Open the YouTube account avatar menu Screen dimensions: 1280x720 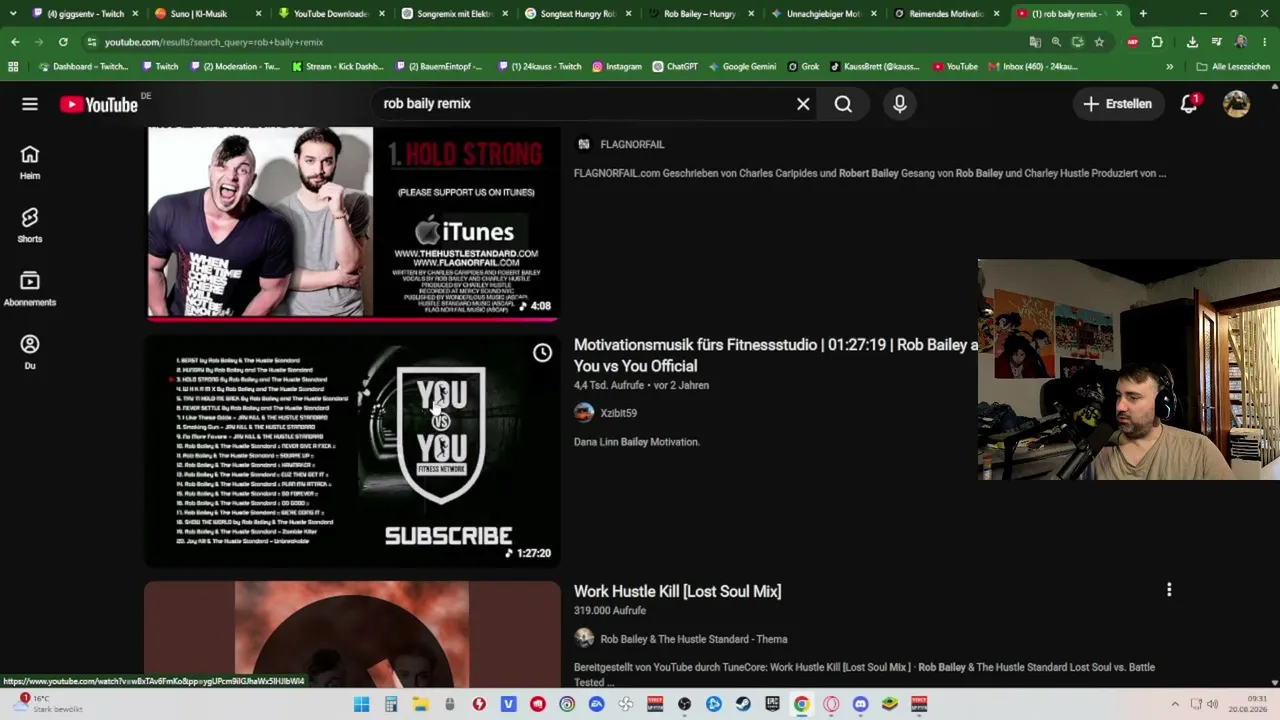point(1237,104)
